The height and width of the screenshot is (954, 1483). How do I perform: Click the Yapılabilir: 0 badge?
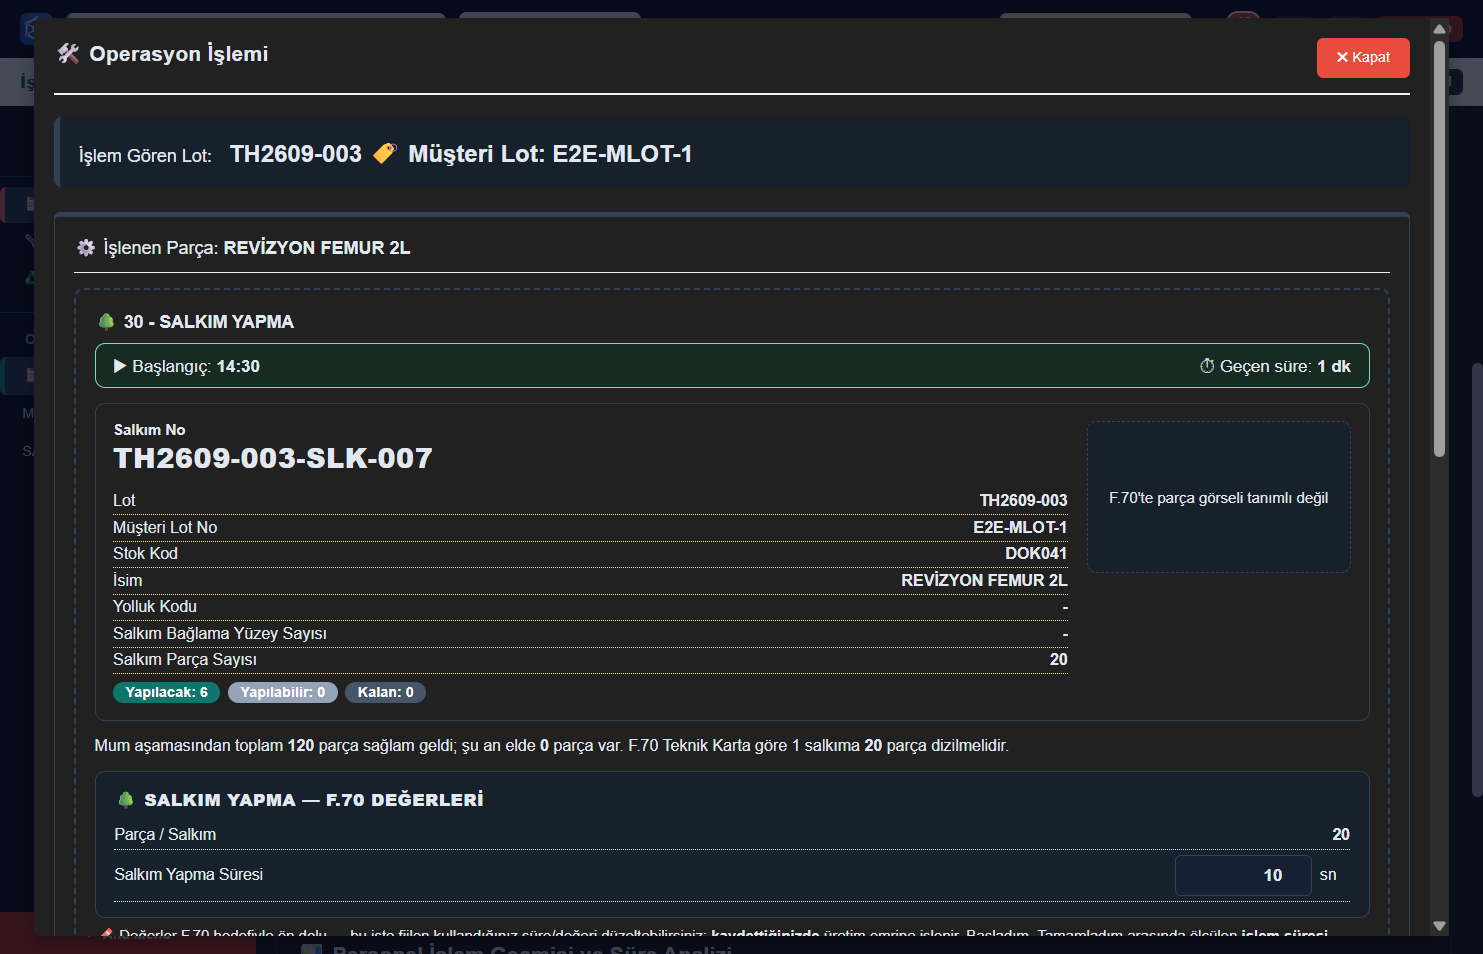(283, 692)
